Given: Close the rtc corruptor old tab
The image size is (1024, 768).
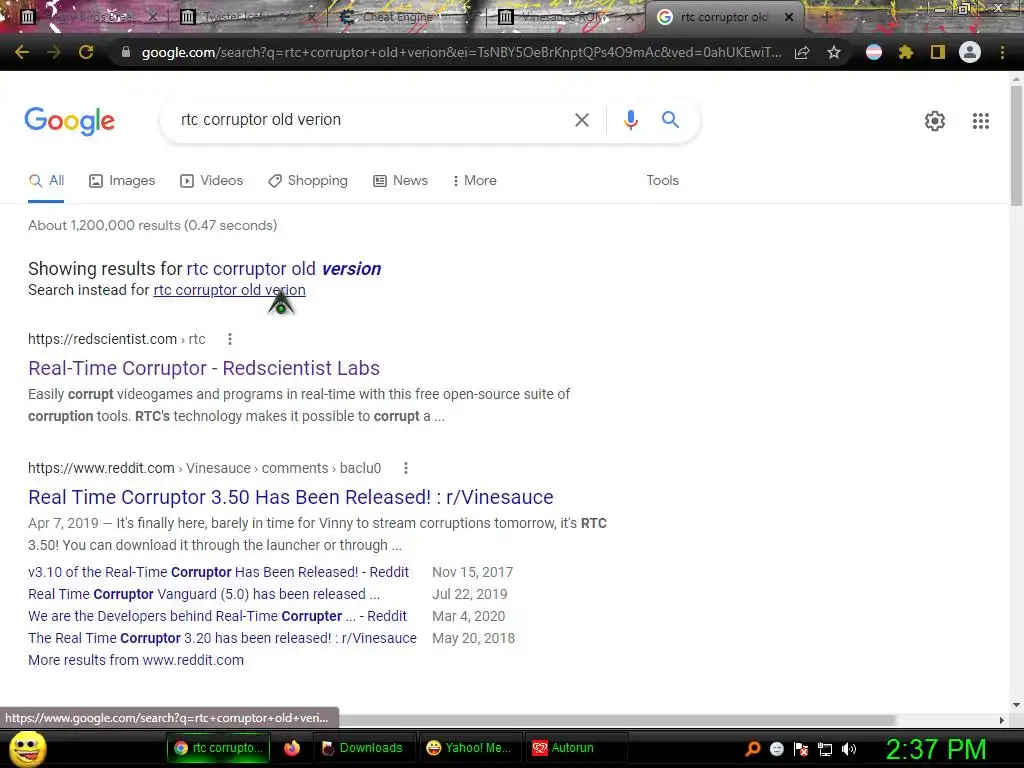Looking at the screenshot, I should click(x=788, y=17).
